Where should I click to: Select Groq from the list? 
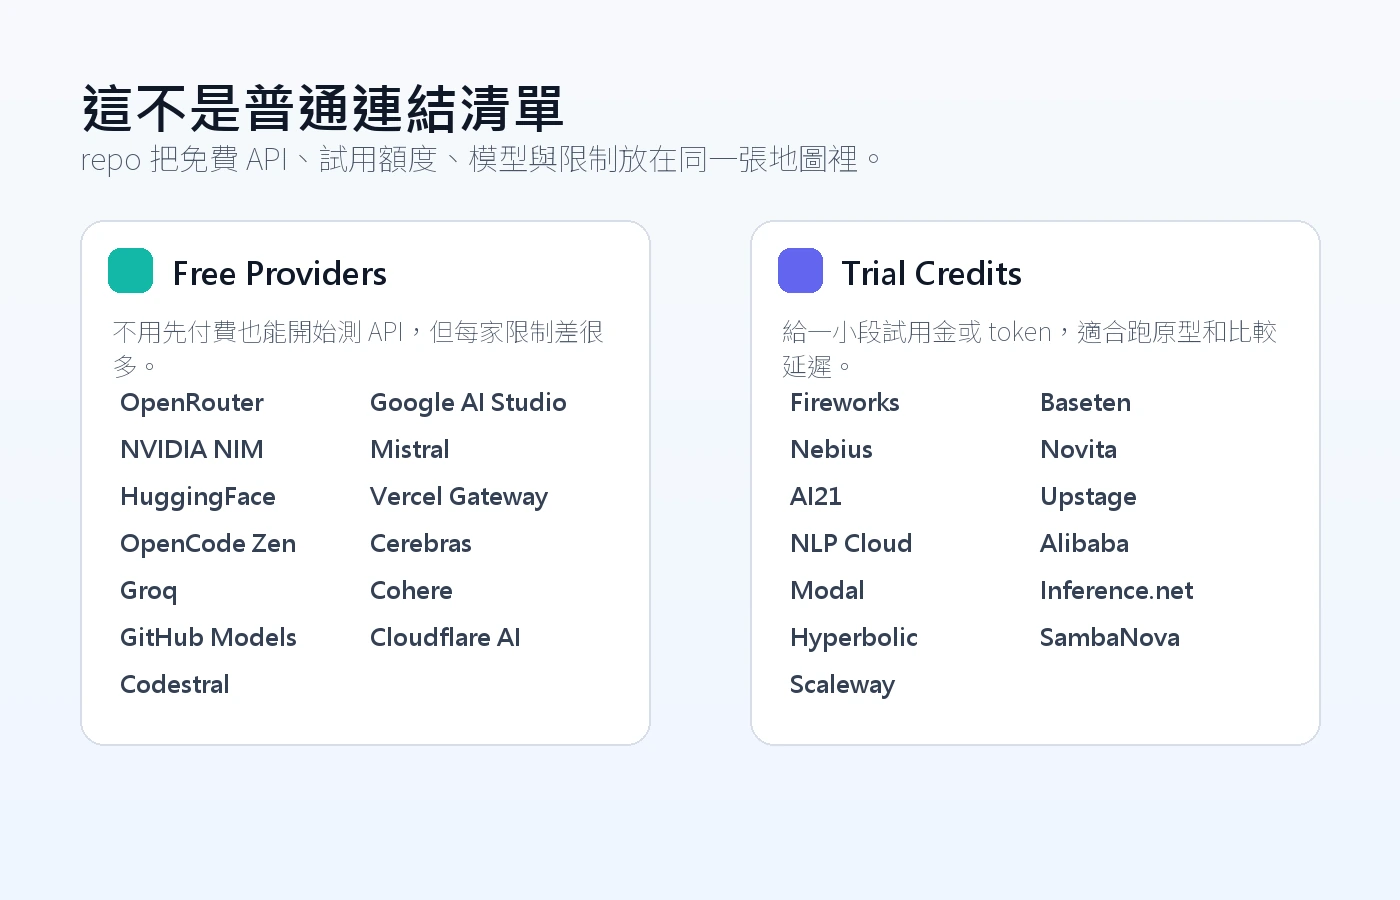click(149, 591)
